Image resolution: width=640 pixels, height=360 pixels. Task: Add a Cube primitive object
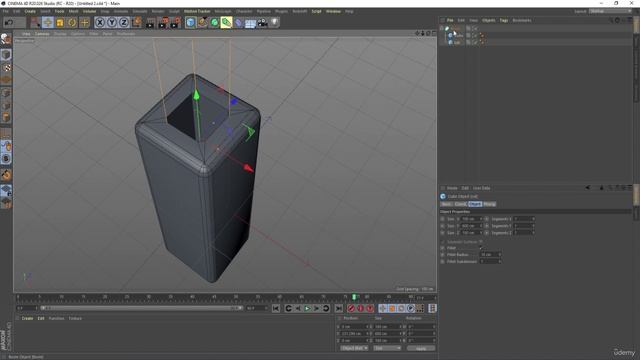190,22
